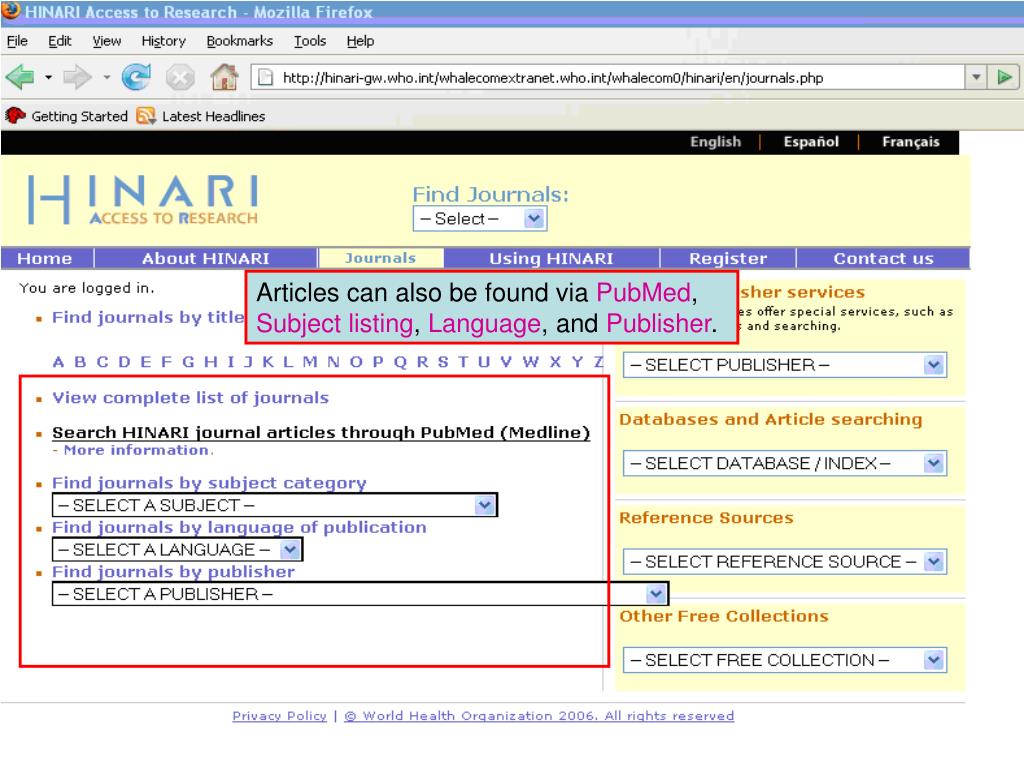Click the green Back arrow button
Viewport: 1024px width, 768px height.
20,78
